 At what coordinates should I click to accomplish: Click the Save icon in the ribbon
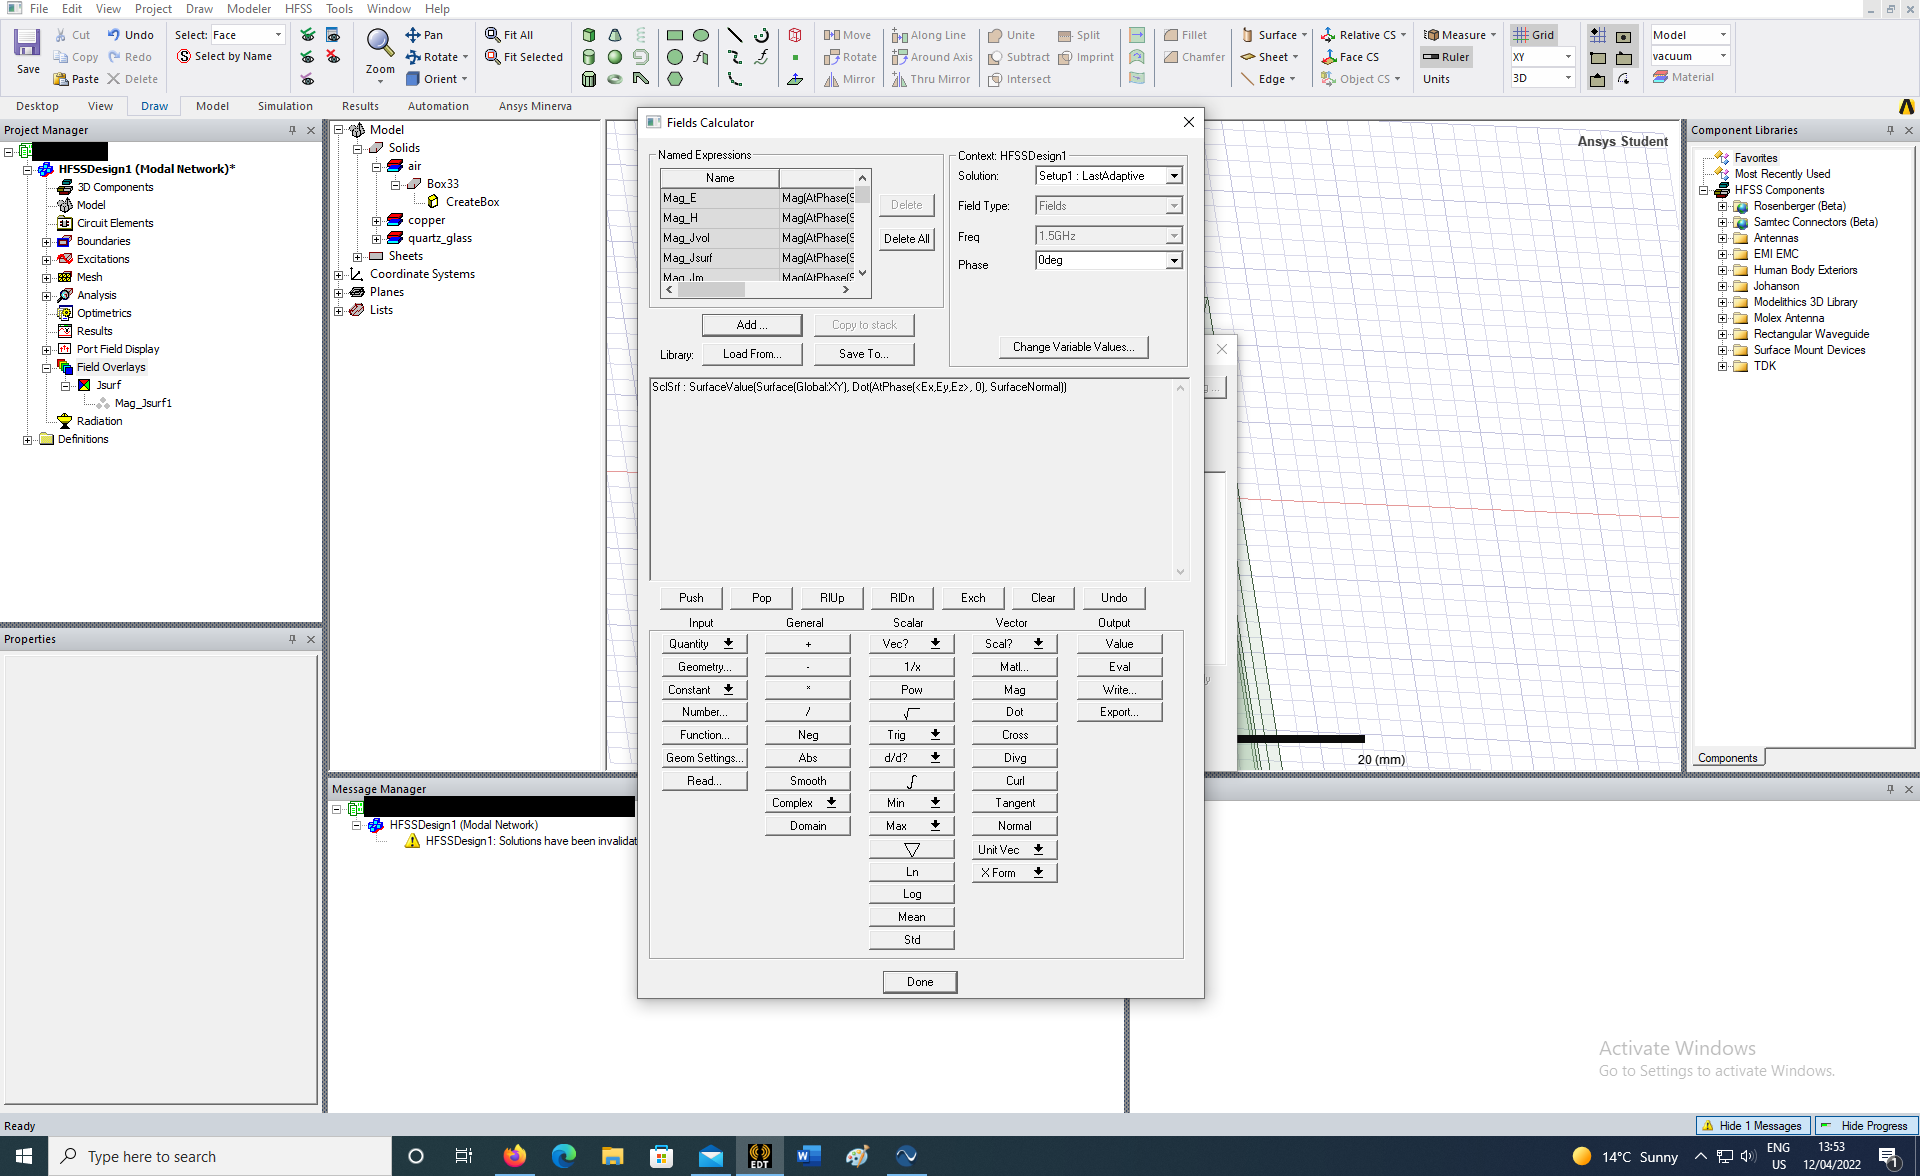click(27, 44)
